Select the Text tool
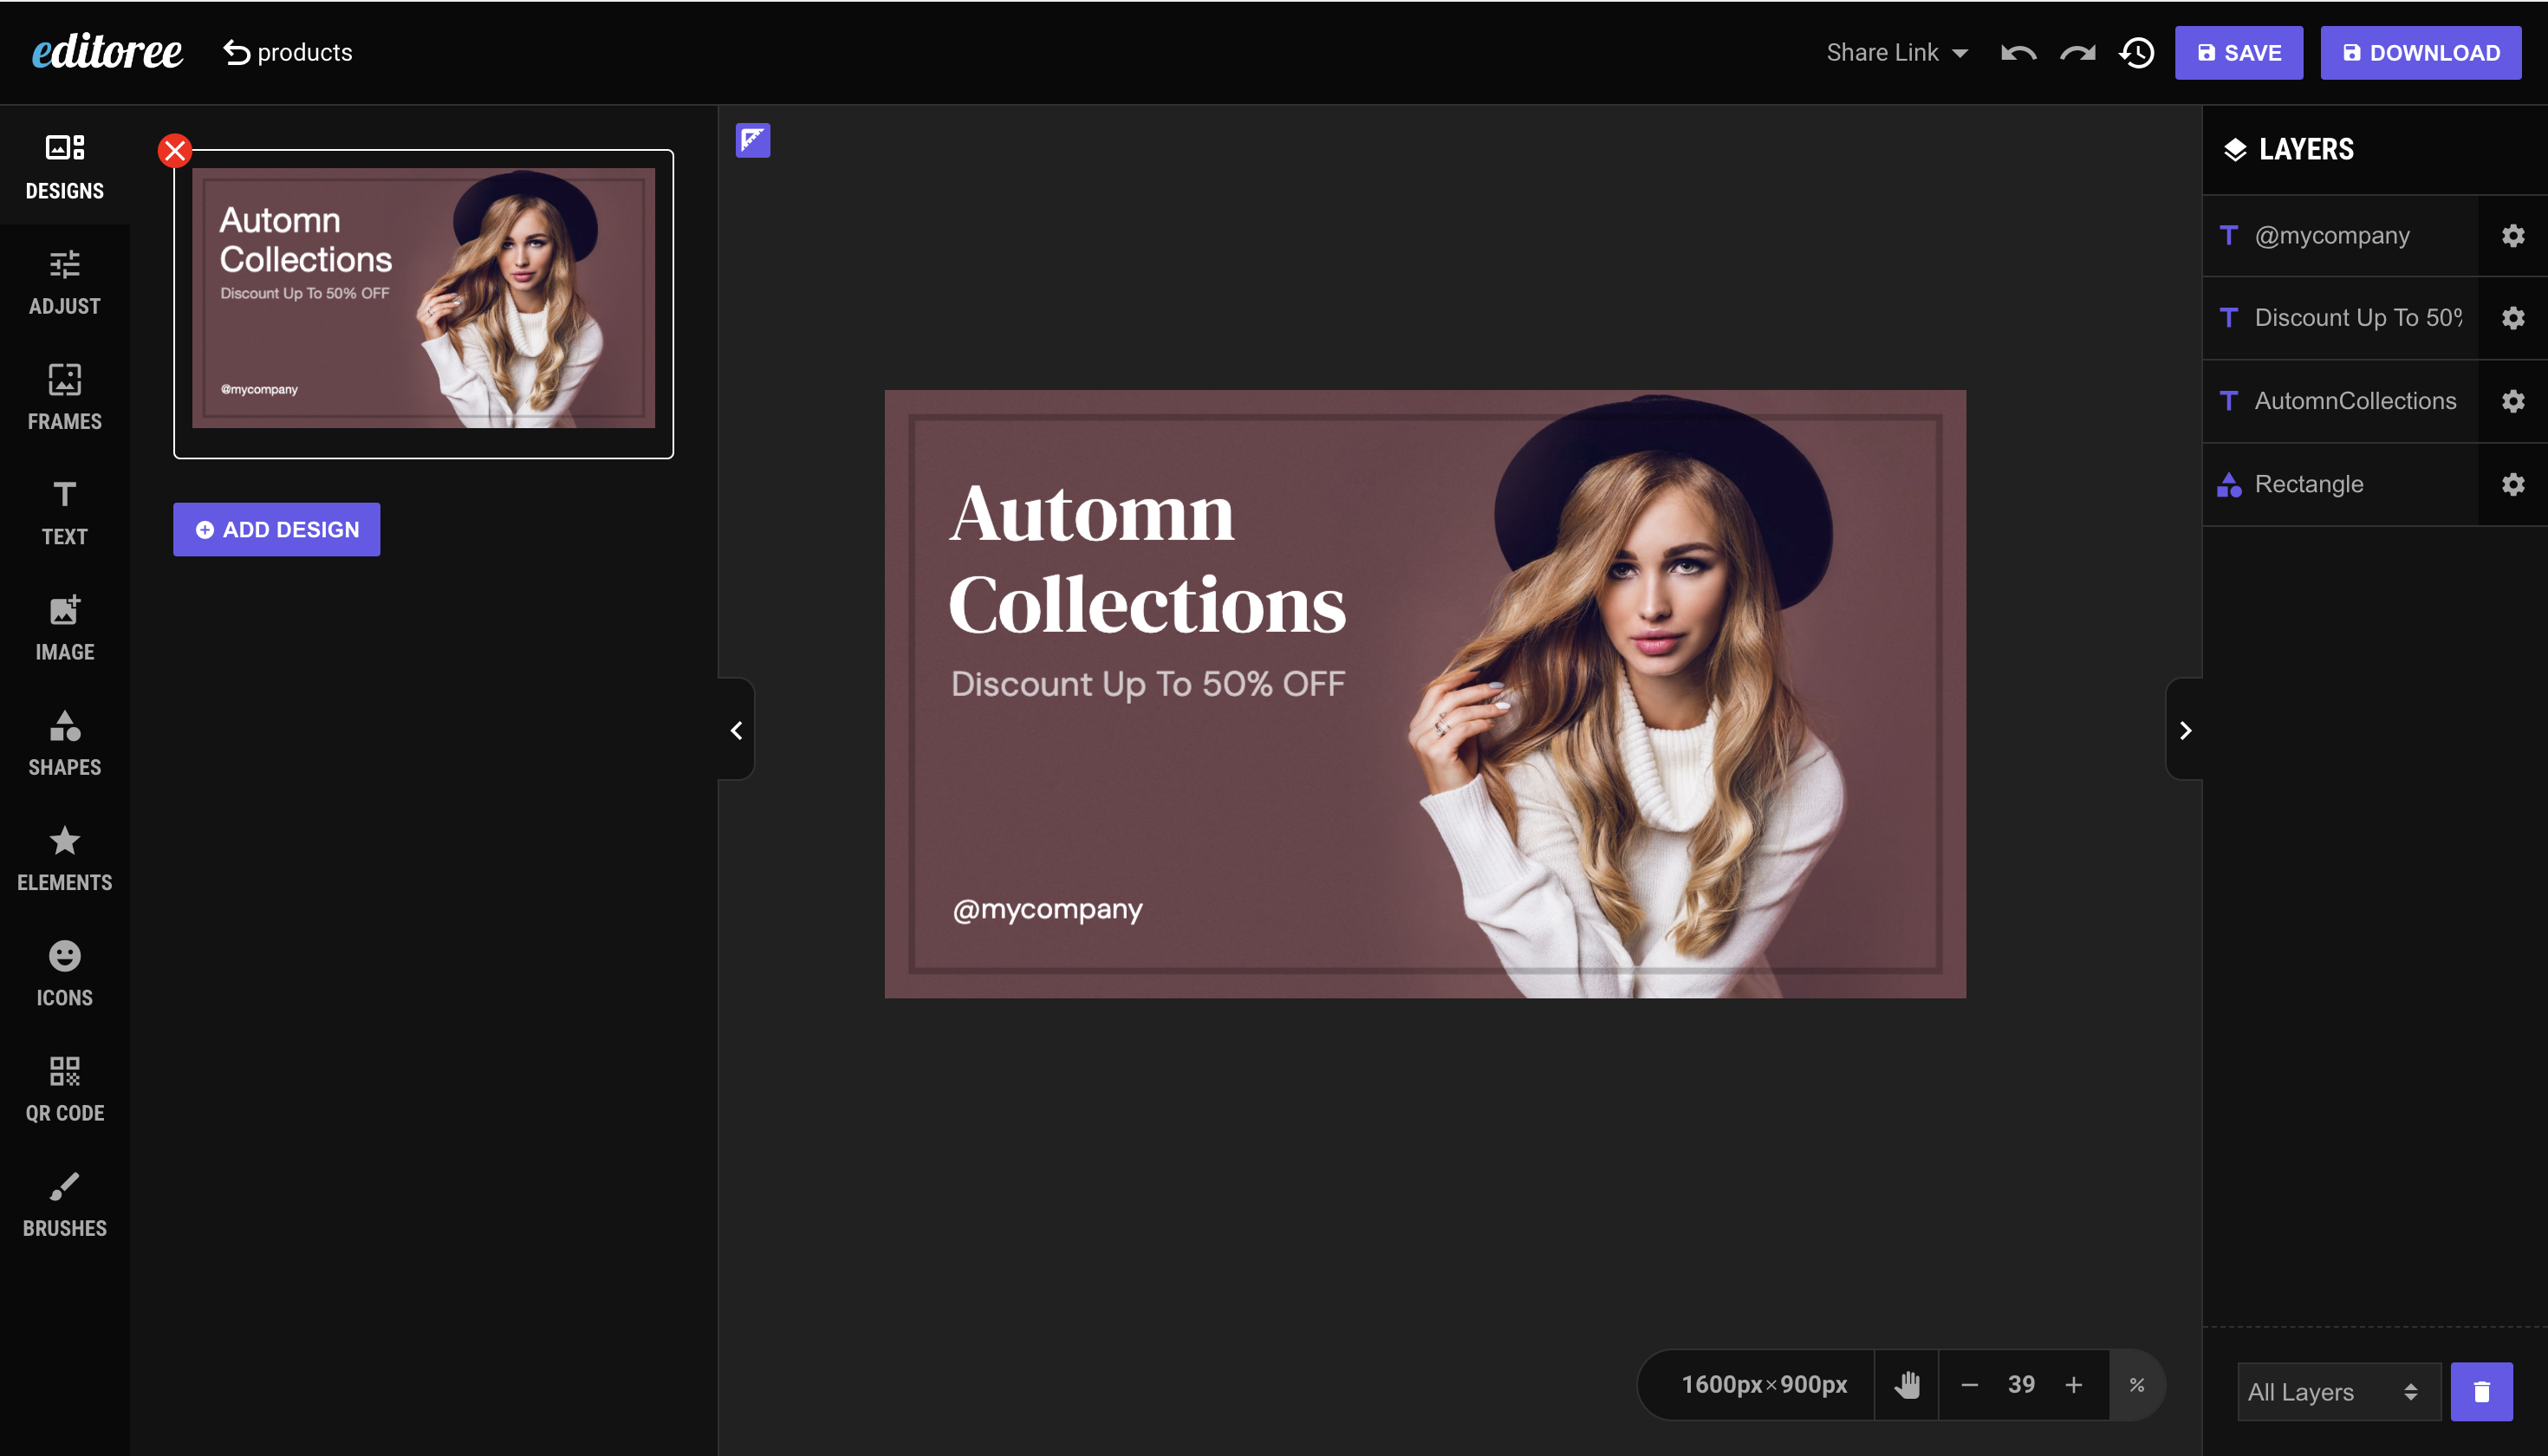The height and width of the screenshot is (1456, 2548). [65, 513]
